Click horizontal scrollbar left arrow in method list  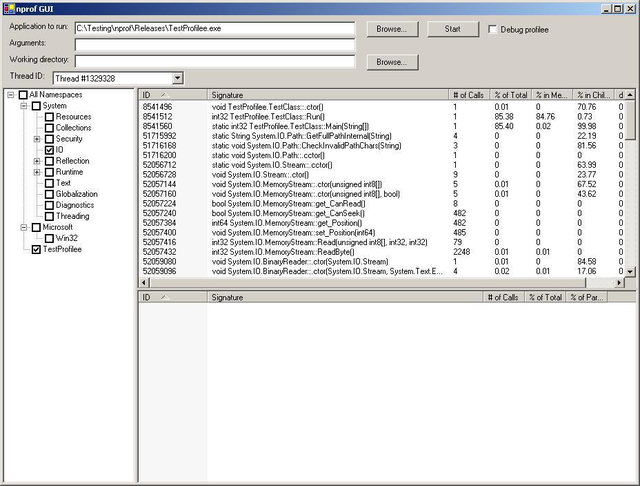pos(144,282)
